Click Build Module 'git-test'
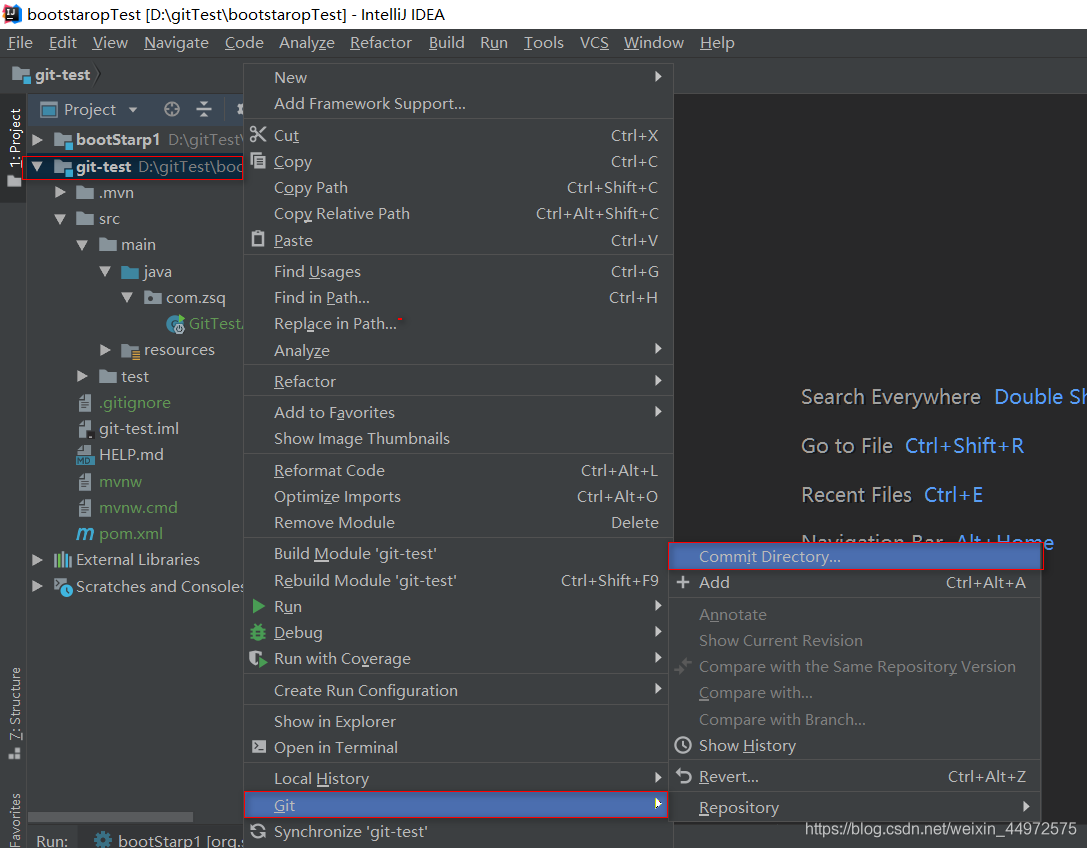The height and width of the screenshot is (848, 1087). [456, 553]
